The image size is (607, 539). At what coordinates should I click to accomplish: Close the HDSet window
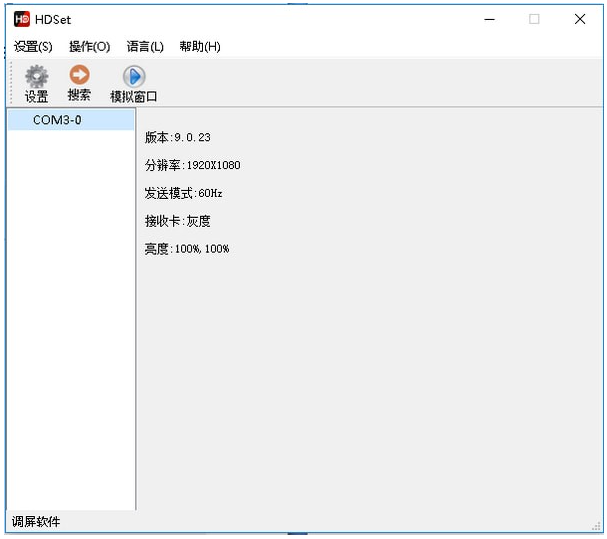click(x=580, y=19)
